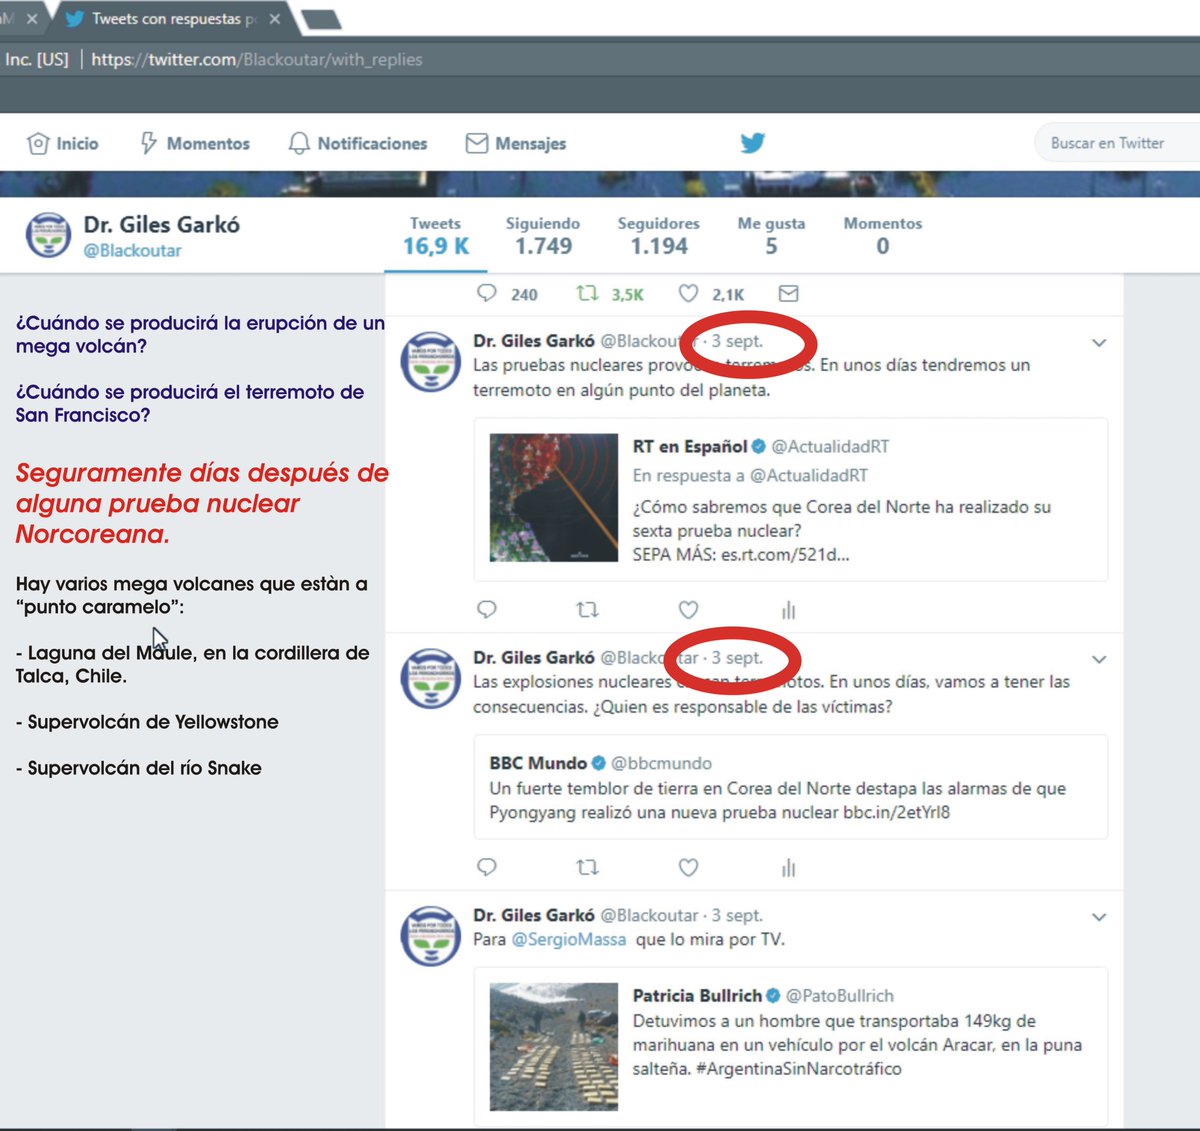Click the retweet icon showing 3,5K
The height and width of the screenshot is (1131, 1200).
(x=587, y=293)
